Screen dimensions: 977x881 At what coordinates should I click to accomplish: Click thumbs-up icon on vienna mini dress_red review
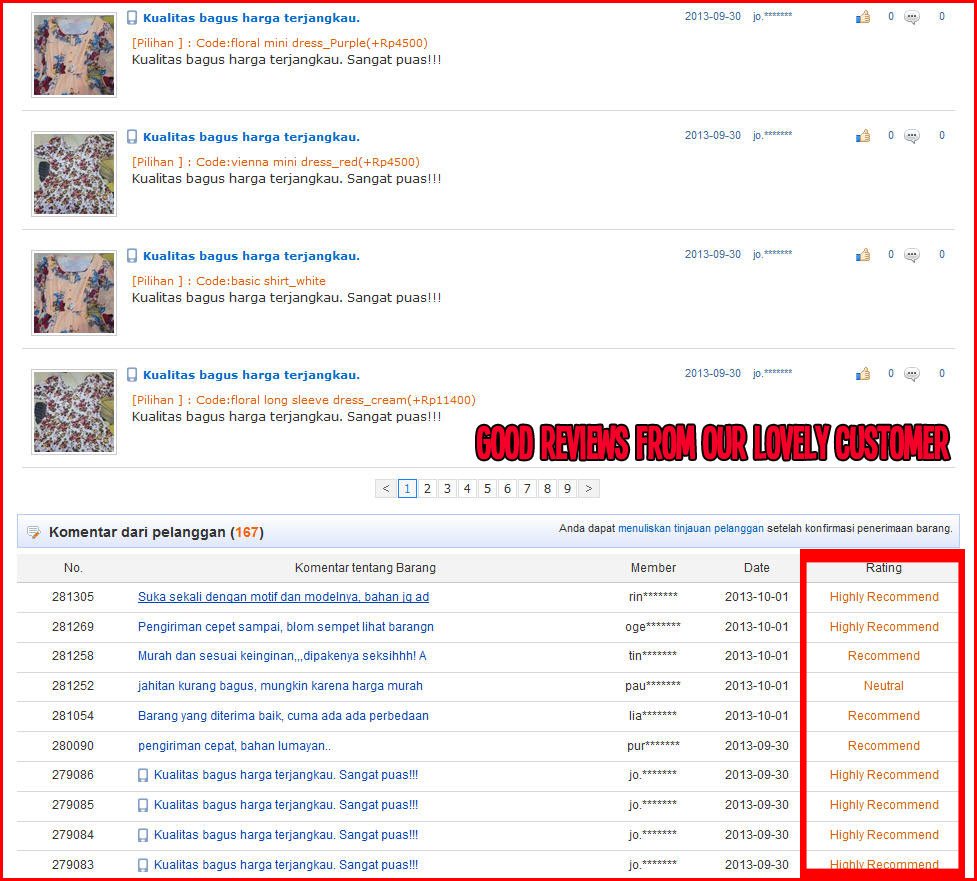click(x=863, y=136)
